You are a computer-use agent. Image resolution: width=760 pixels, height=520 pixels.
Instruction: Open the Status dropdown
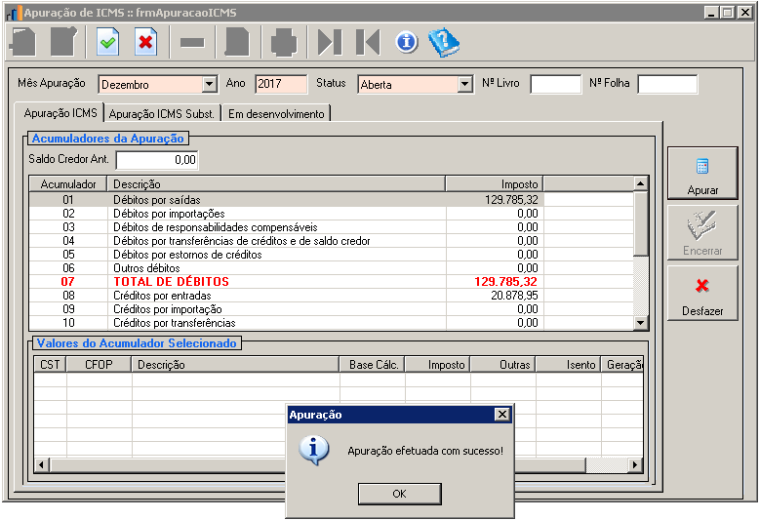(x=465, y=84)
